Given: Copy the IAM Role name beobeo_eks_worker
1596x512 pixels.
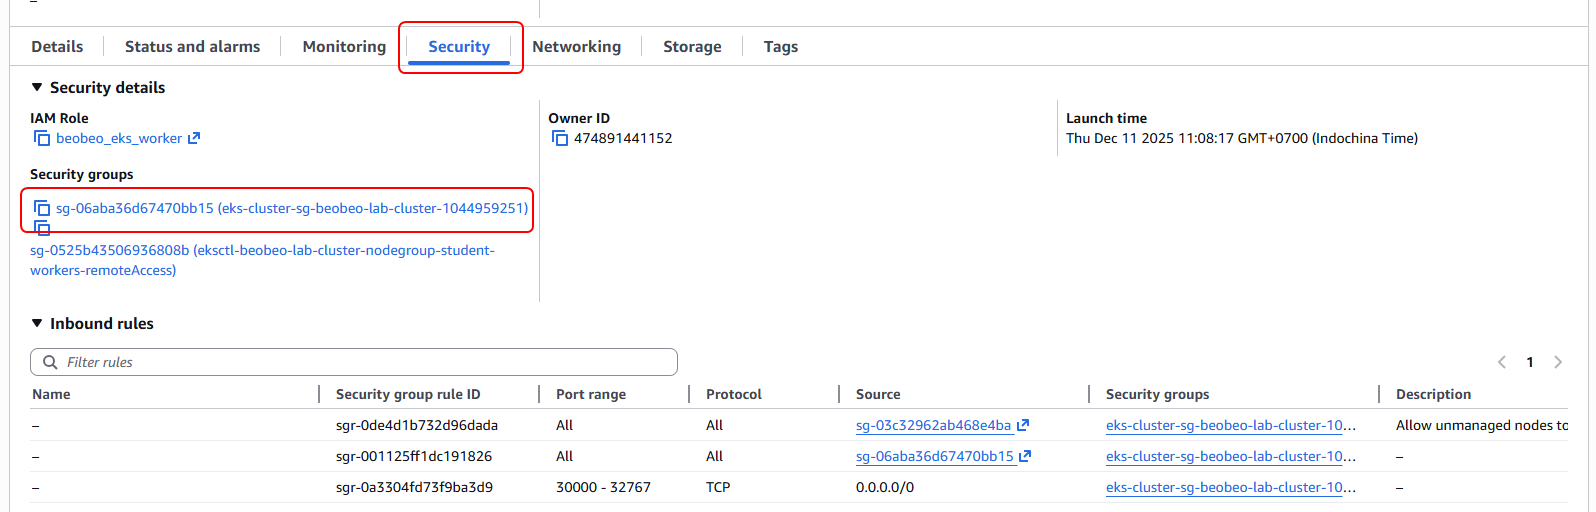Looking at the screenshot, I should pyautogui.click(x=42, y=138).
